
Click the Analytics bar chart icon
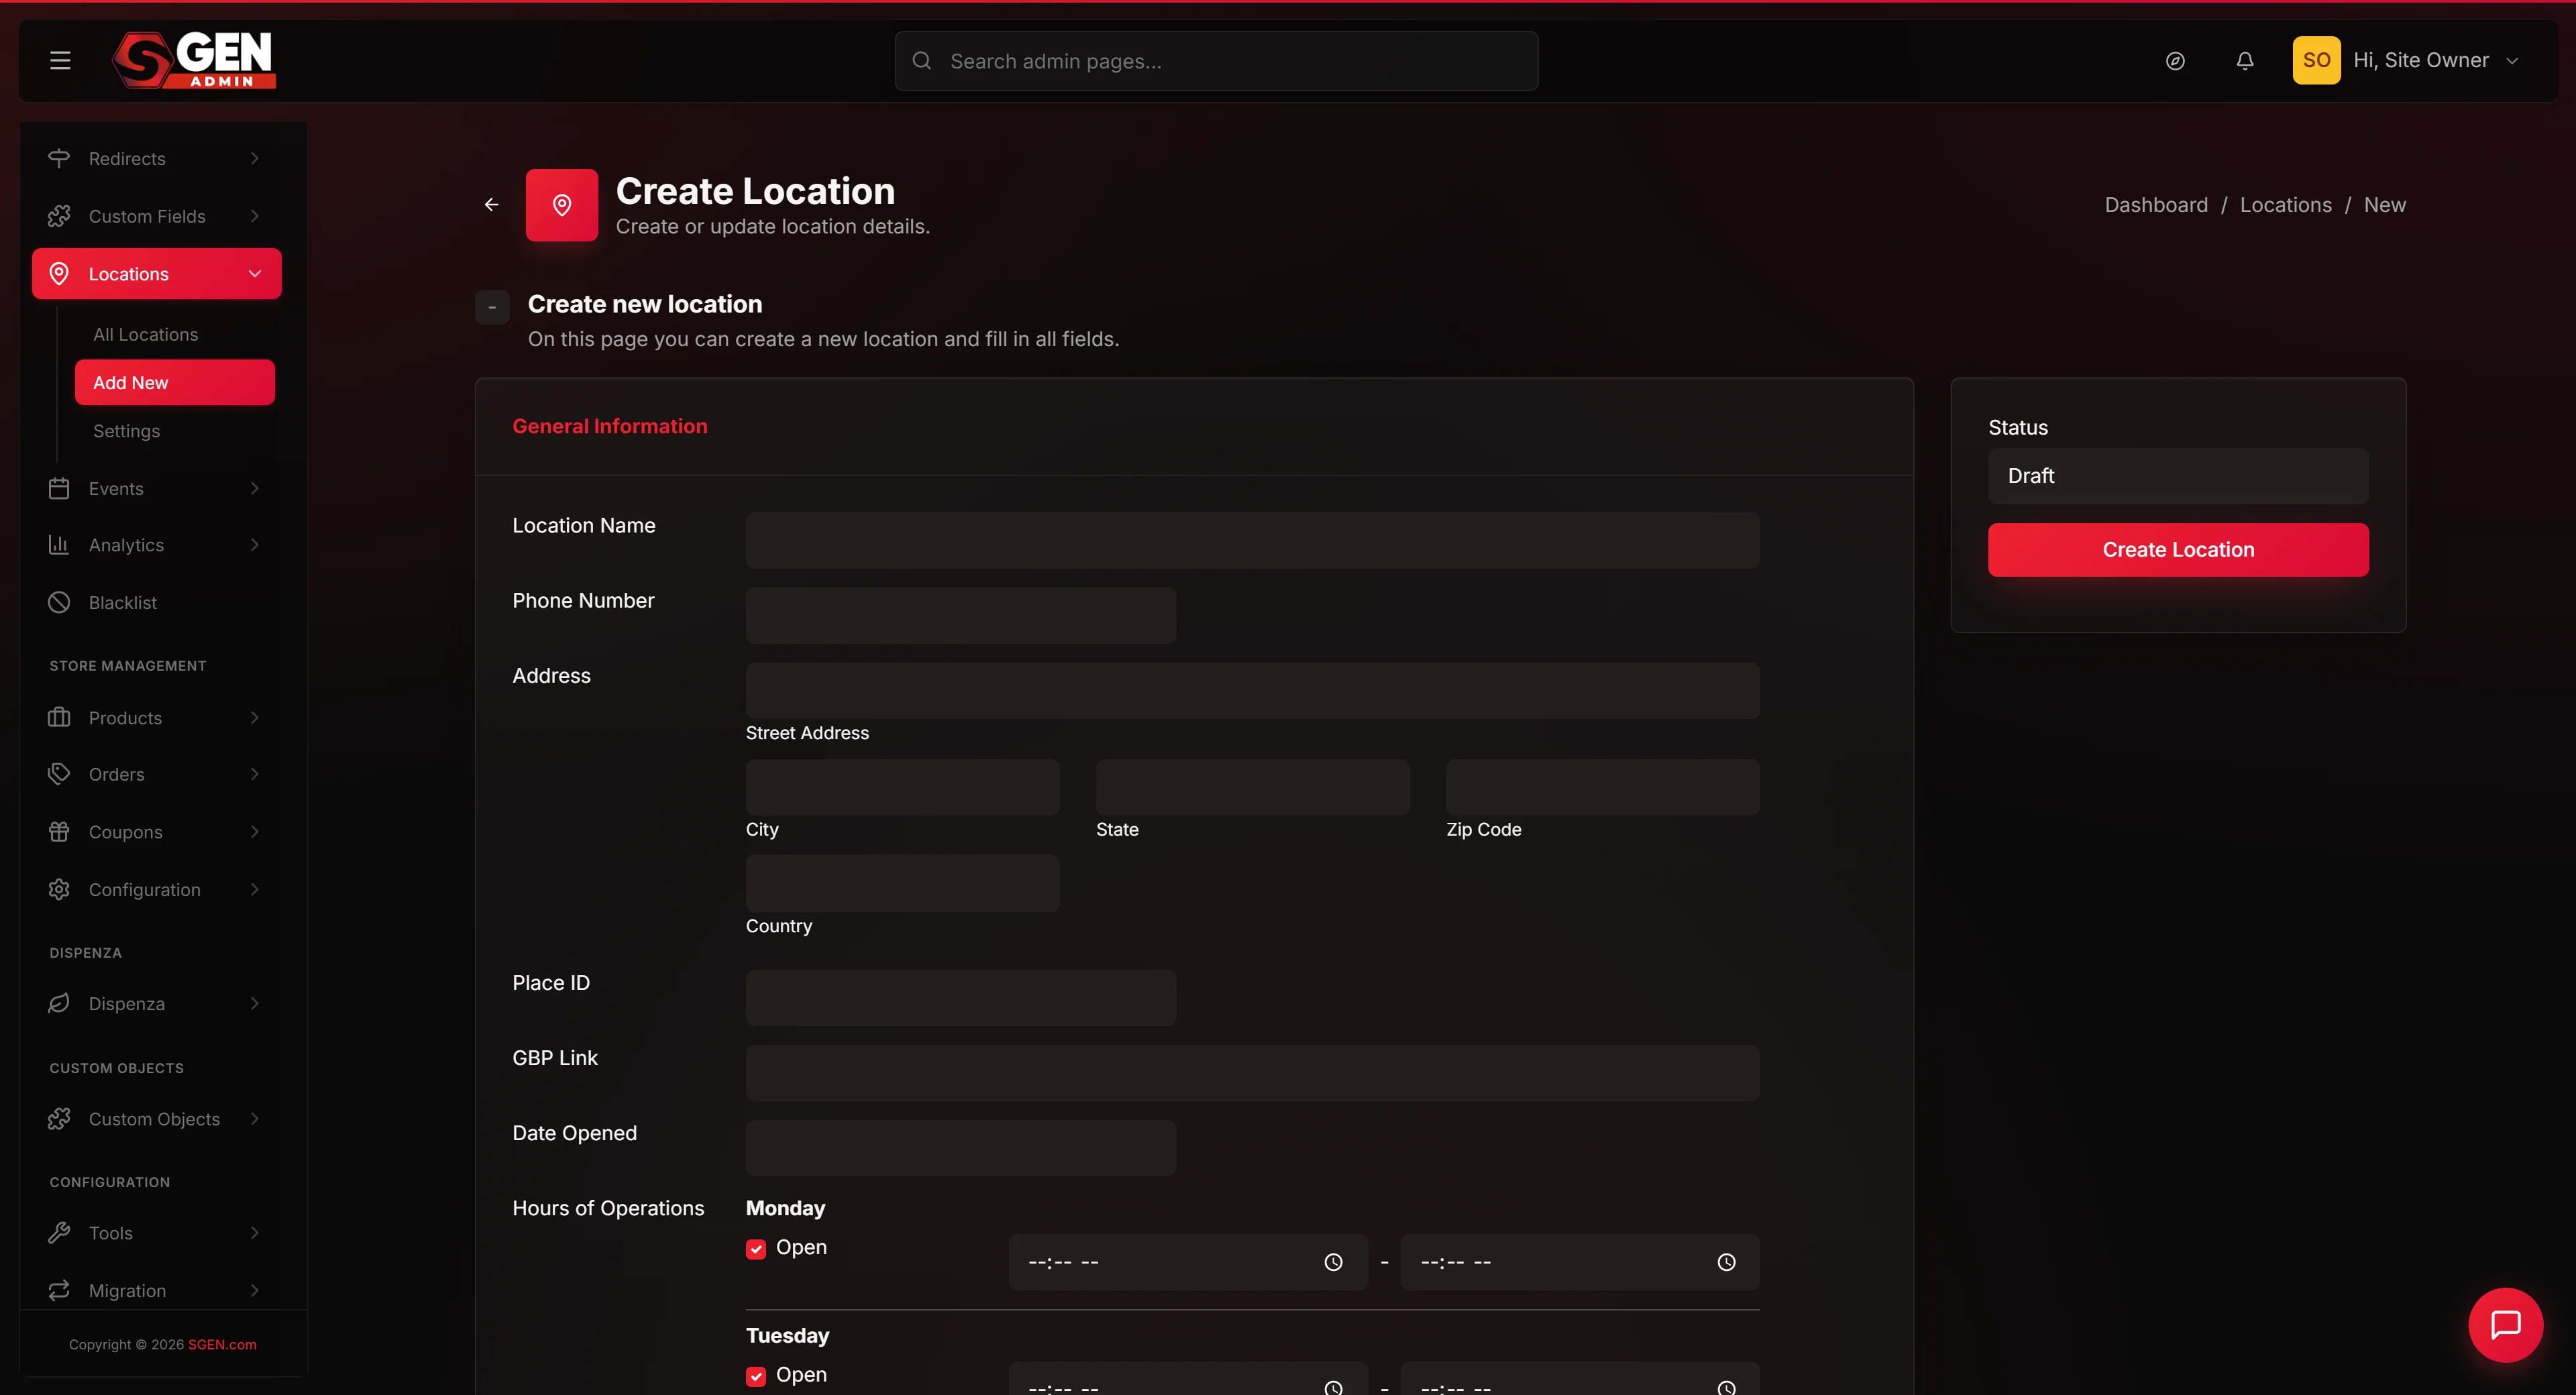(x=59, y=545)
